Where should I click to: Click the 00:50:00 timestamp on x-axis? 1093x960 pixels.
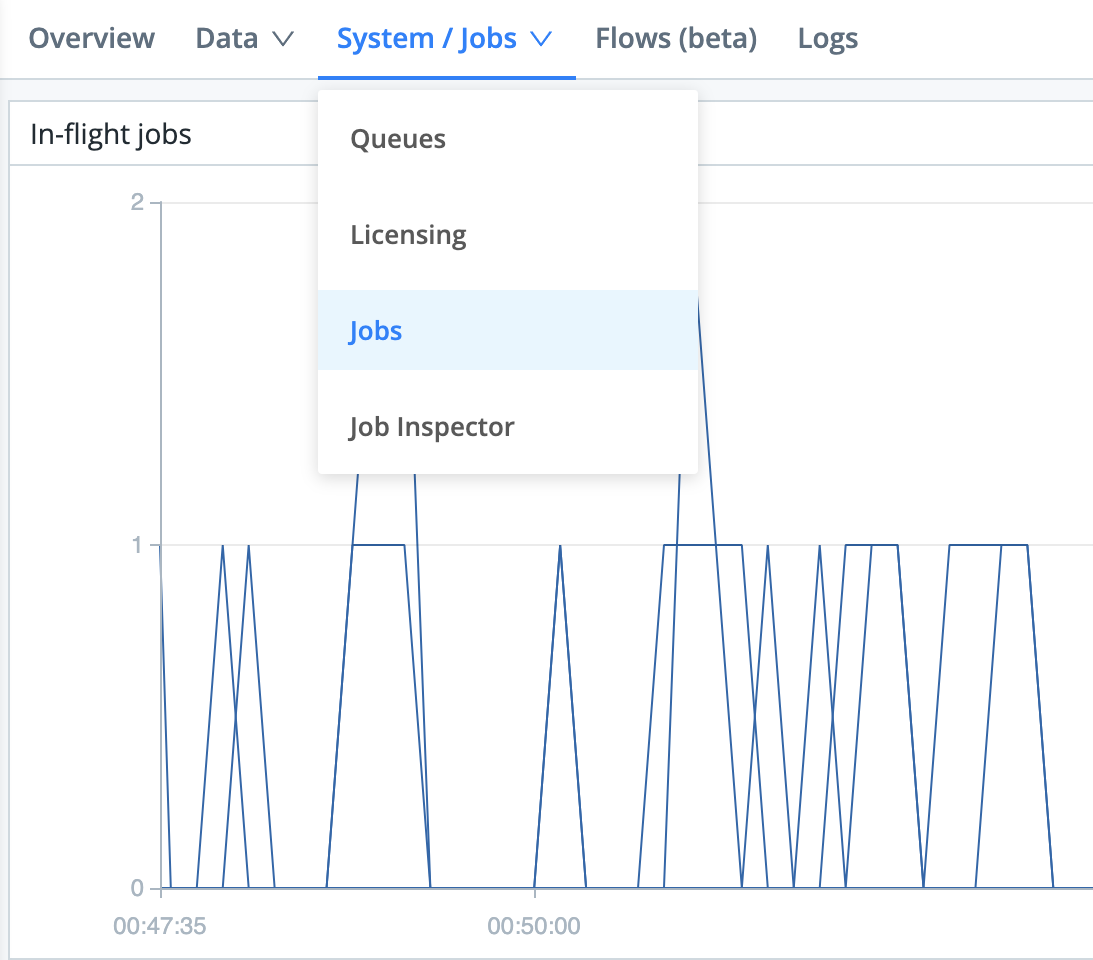click(x=535, y=926)
